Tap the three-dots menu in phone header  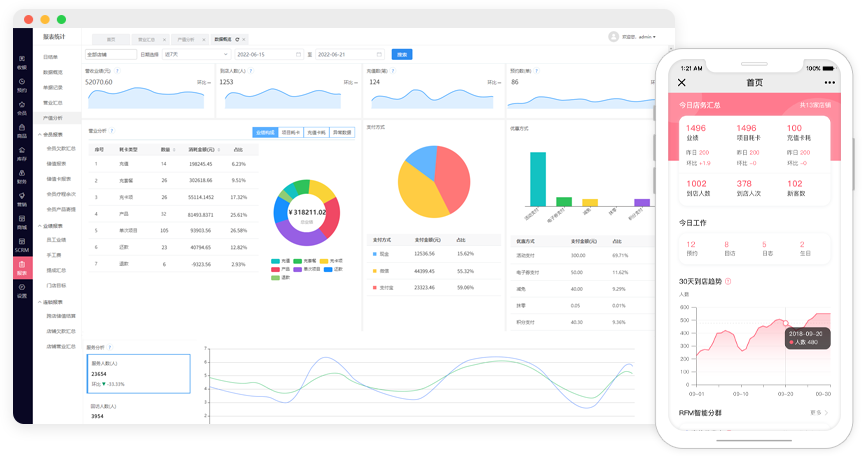point(828,82)
